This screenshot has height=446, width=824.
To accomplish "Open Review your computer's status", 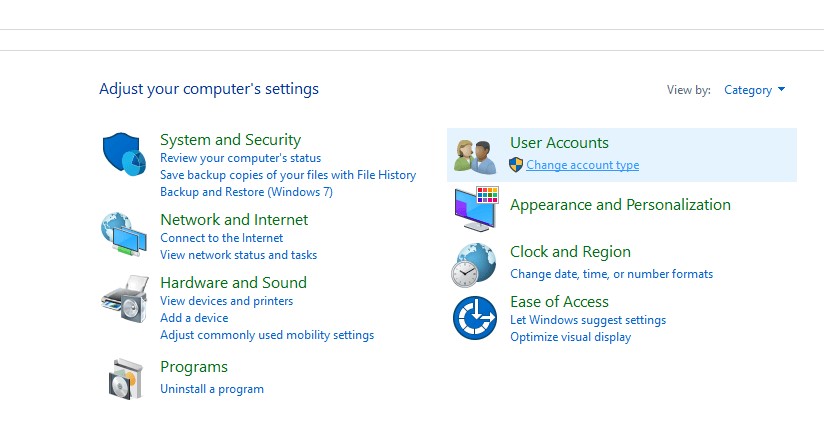I will coord(240,158).
